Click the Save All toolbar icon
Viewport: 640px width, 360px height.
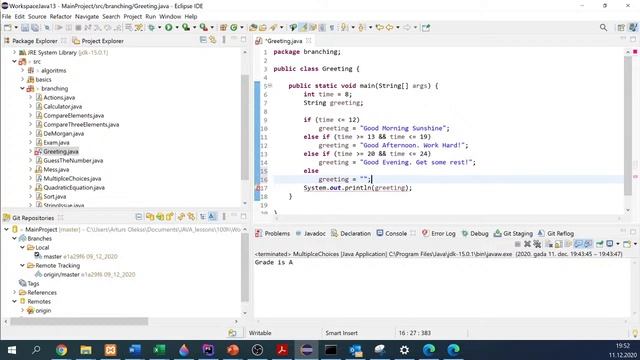(x=35, y=28)
